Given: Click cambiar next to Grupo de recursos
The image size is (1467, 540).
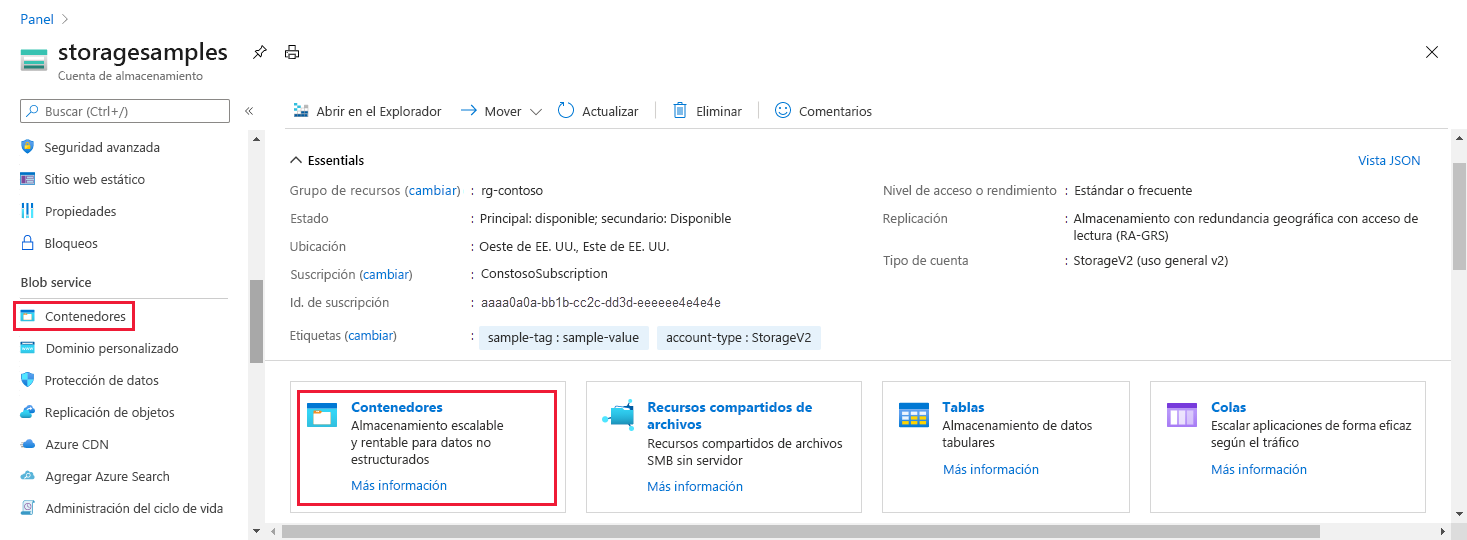Looking at the screenshot, I should (432, 190).
